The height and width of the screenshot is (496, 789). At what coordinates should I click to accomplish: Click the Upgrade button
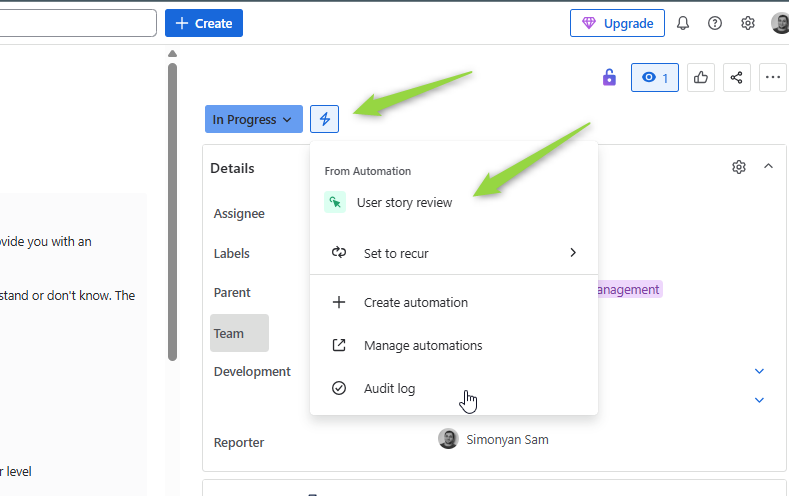pyautogui.click(x=617, y=23)
